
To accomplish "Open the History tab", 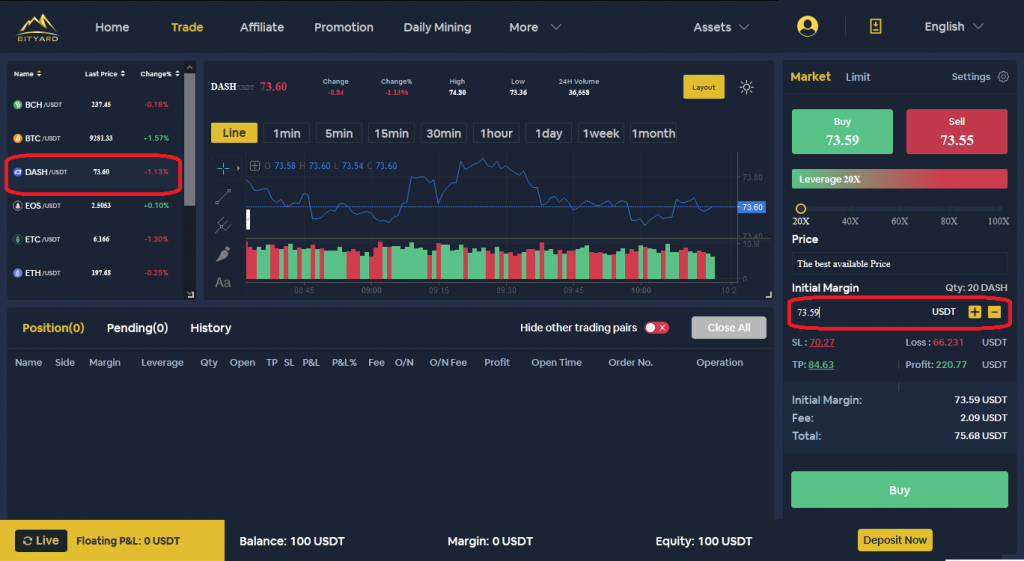I will (210, 328).
